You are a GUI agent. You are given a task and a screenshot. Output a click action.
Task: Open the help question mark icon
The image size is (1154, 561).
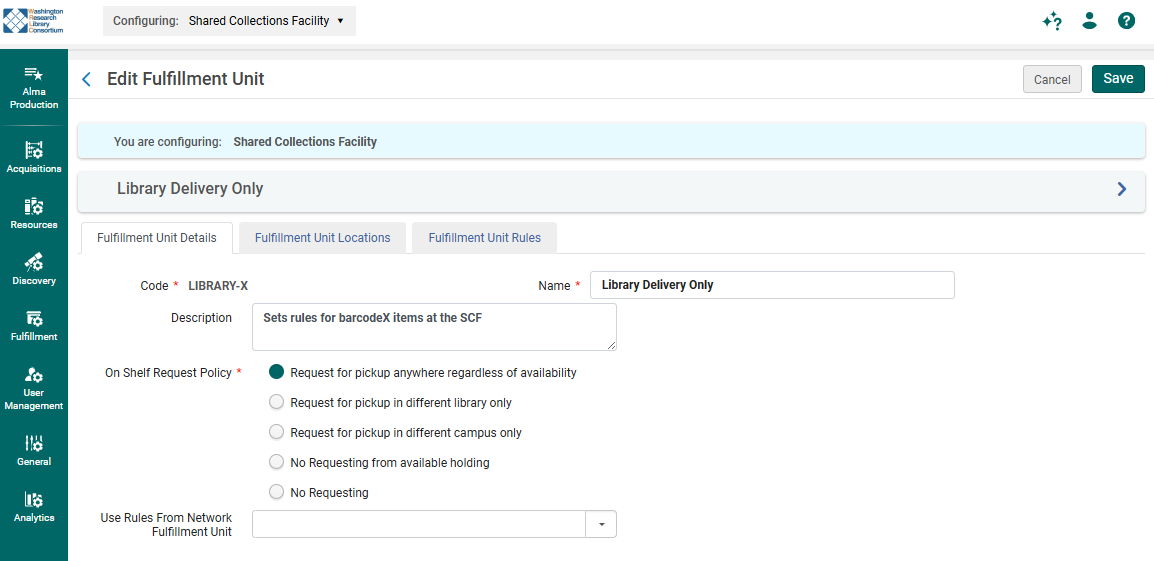click(x=1126, y=21)
